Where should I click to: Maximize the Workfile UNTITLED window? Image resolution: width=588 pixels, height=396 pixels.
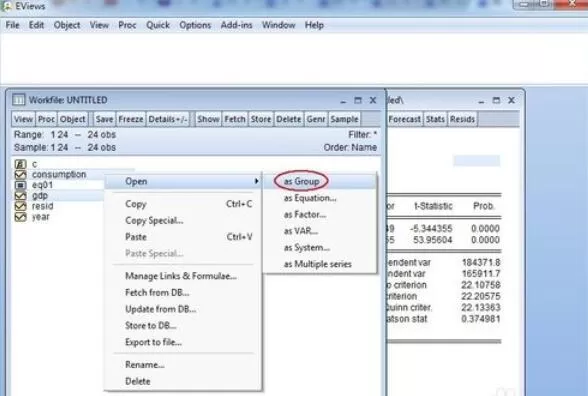point(358,100)
